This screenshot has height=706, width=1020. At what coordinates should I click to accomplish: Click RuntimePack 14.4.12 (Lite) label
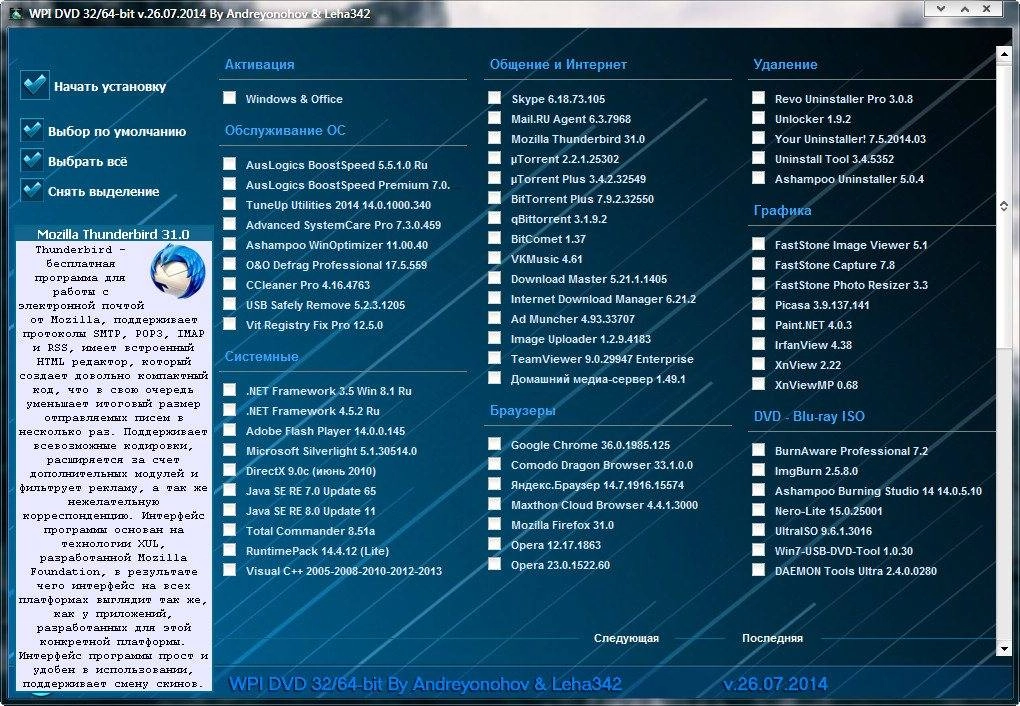pos(317,552)
